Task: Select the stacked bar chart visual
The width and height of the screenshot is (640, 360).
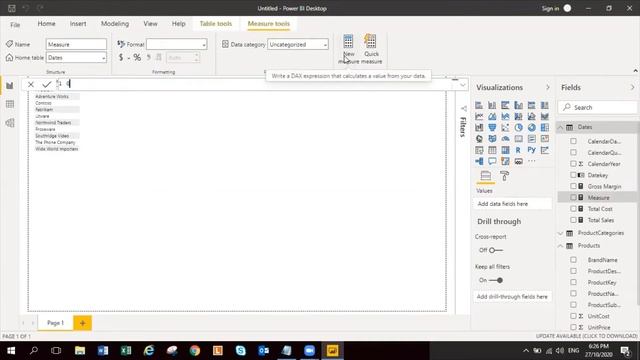Action: coord(479,105)
